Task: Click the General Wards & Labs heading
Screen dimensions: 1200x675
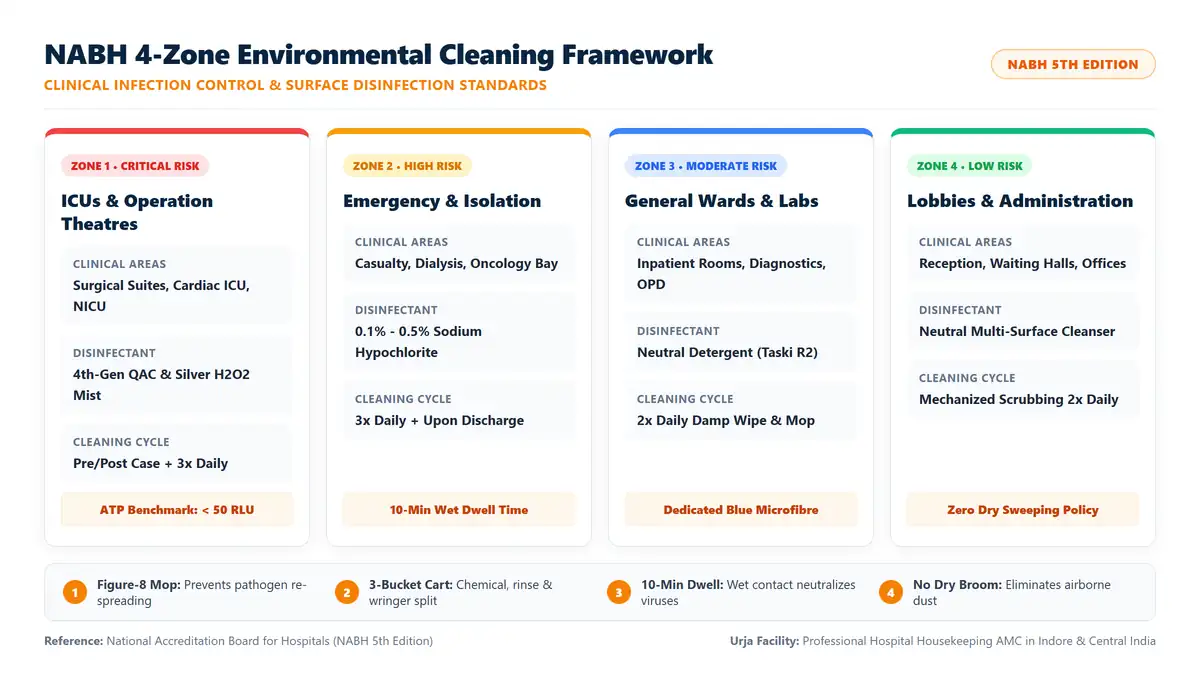Action: 722,201
